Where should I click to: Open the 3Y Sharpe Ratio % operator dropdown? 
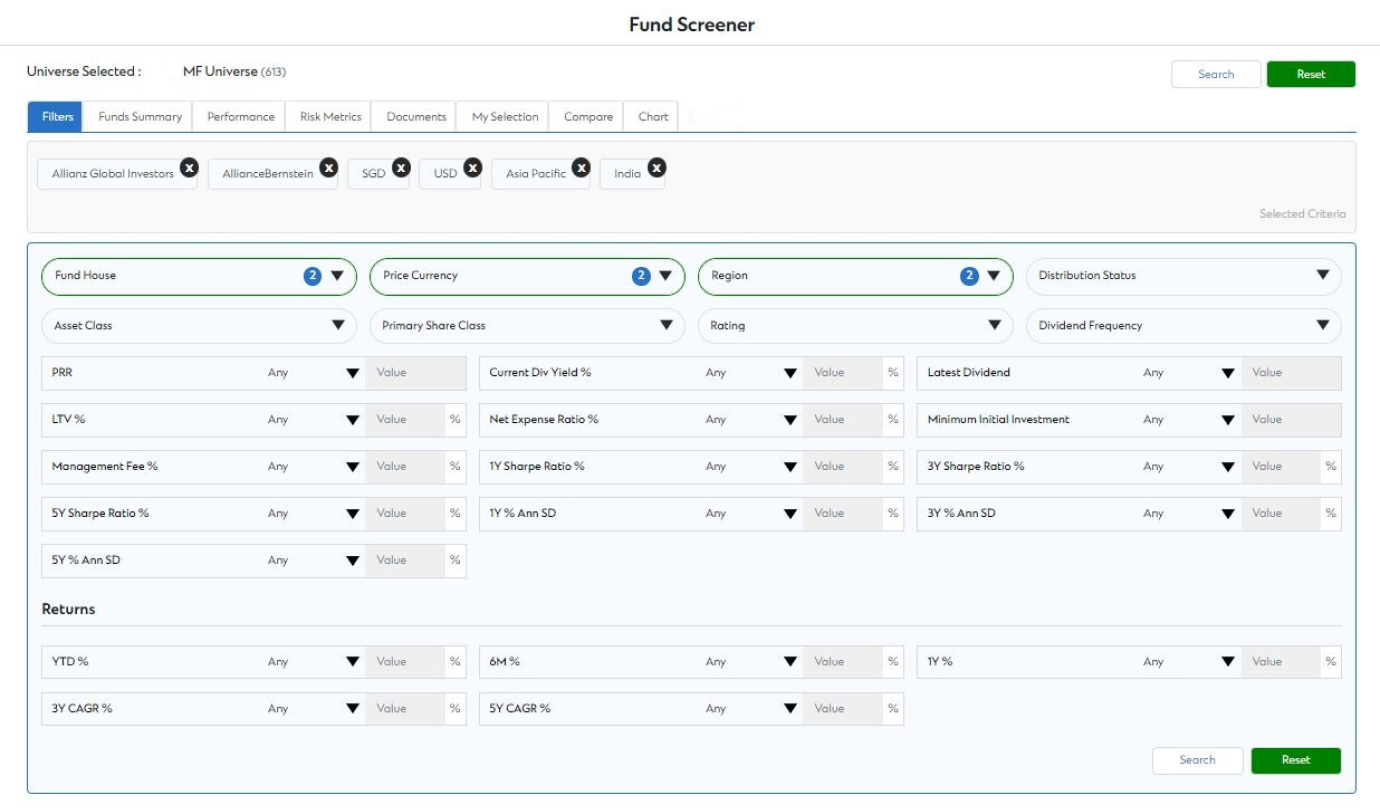pos(1188,467)
